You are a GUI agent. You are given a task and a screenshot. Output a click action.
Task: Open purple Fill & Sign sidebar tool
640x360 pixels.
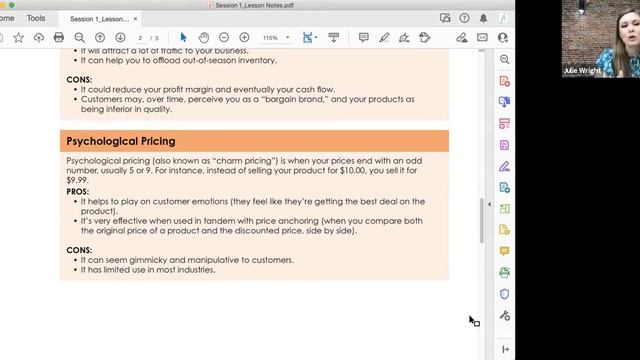click(x=504, y=166)
